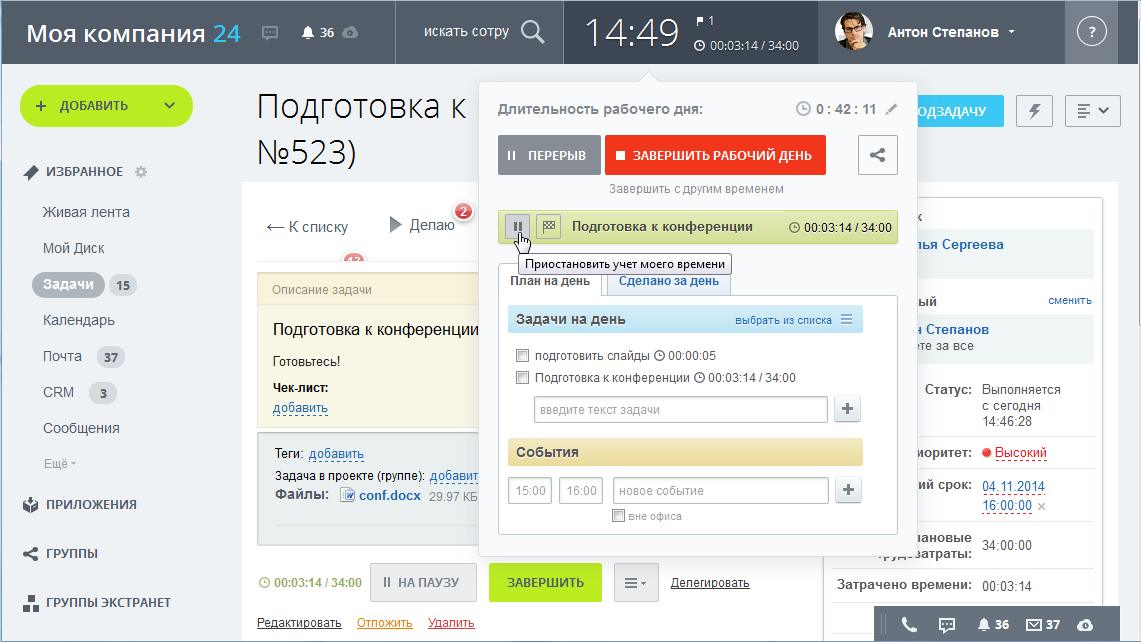Switch to the 'Сделано за день' tab

coord(668,281)
